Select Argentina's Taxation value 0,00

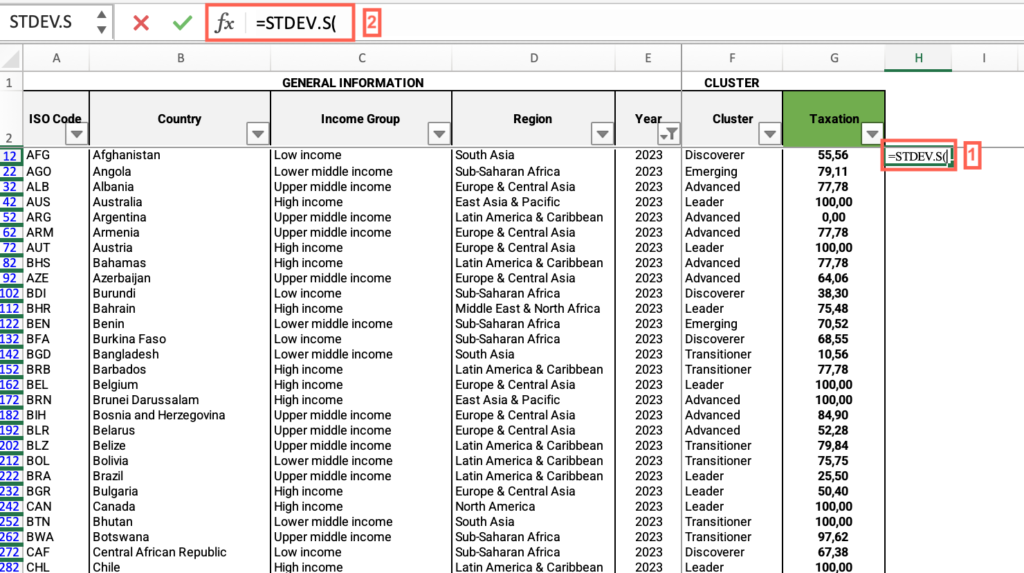pyautogui.click(x=833, y=217)
